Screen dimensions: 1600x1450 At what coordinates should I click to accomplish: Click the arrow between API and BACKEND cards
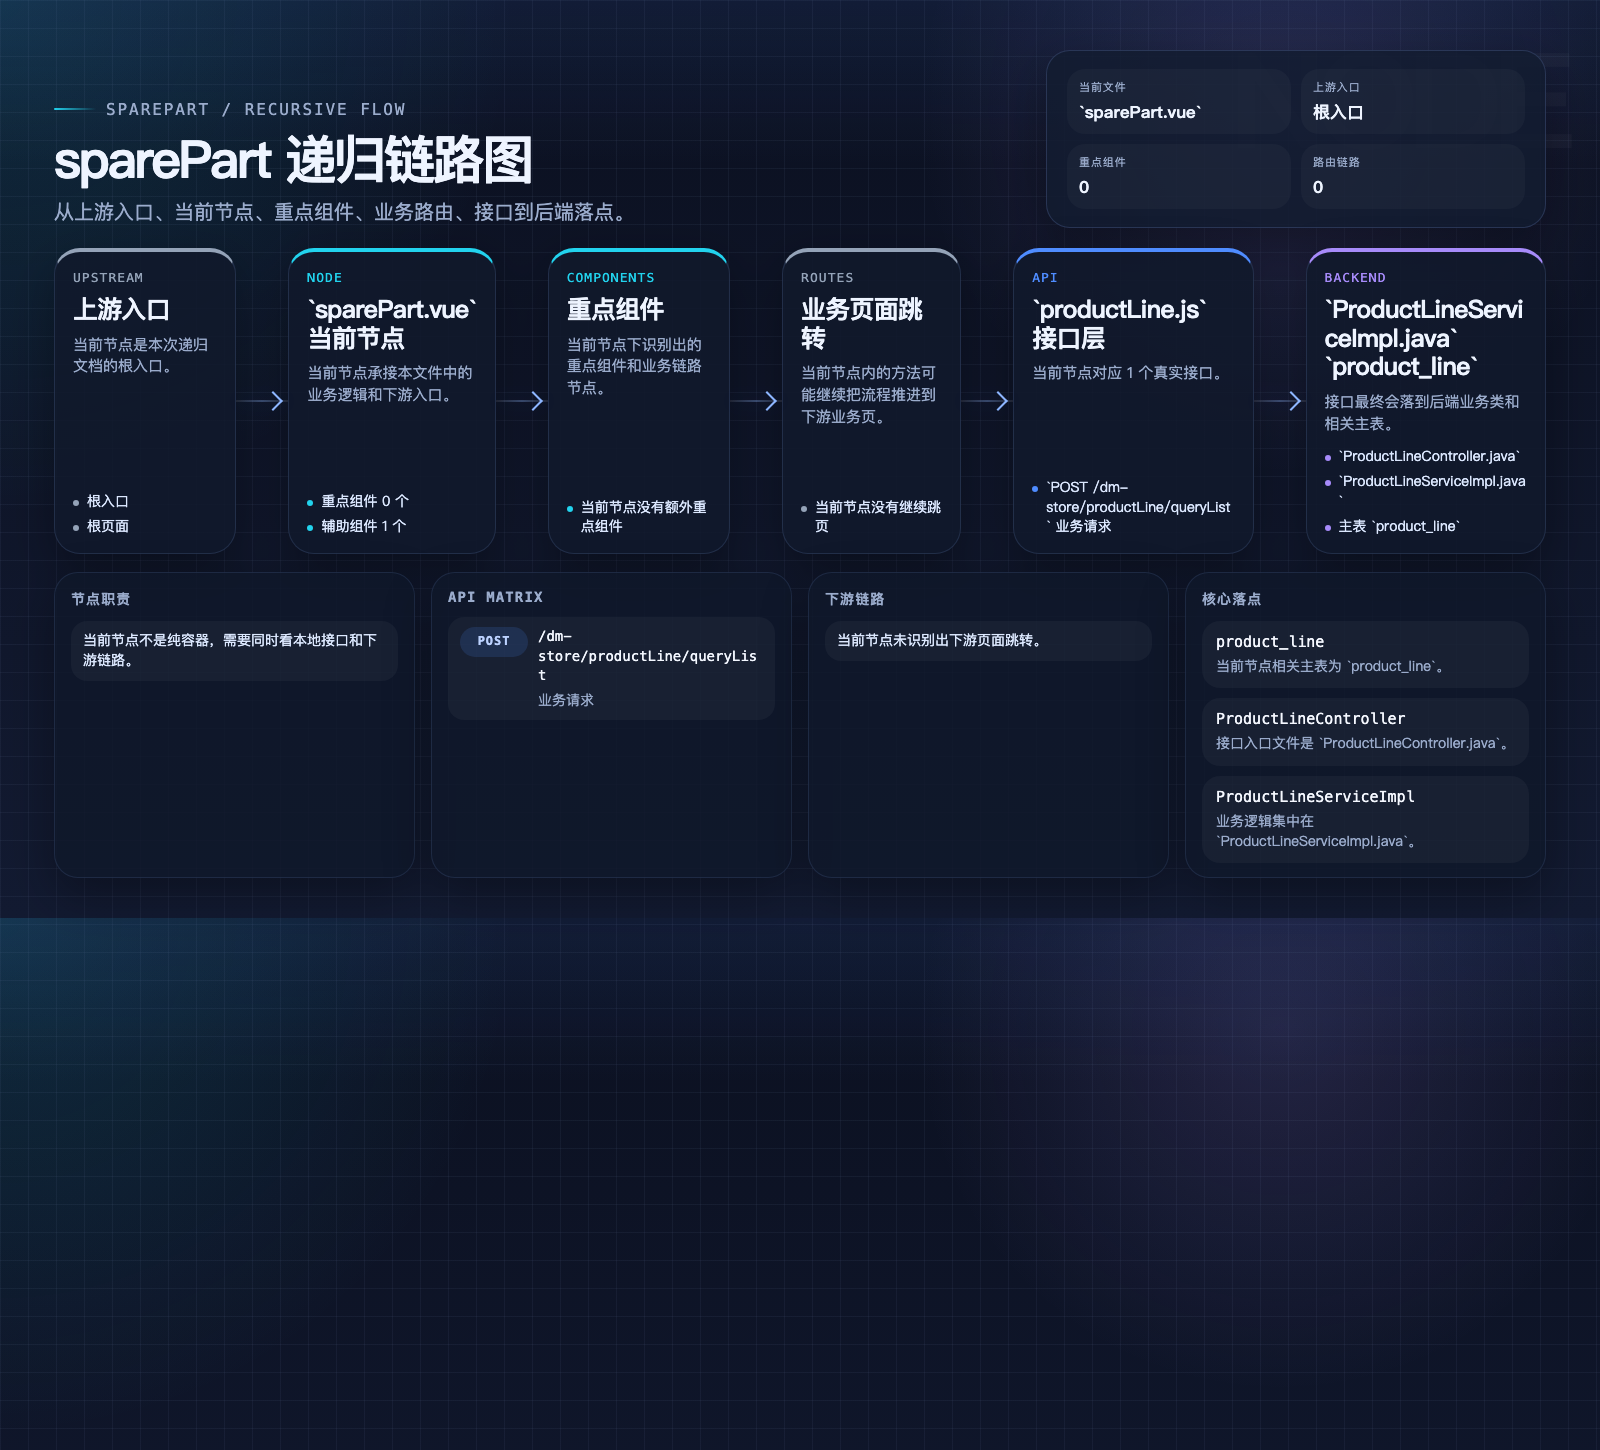click(x=1280, y=401)
